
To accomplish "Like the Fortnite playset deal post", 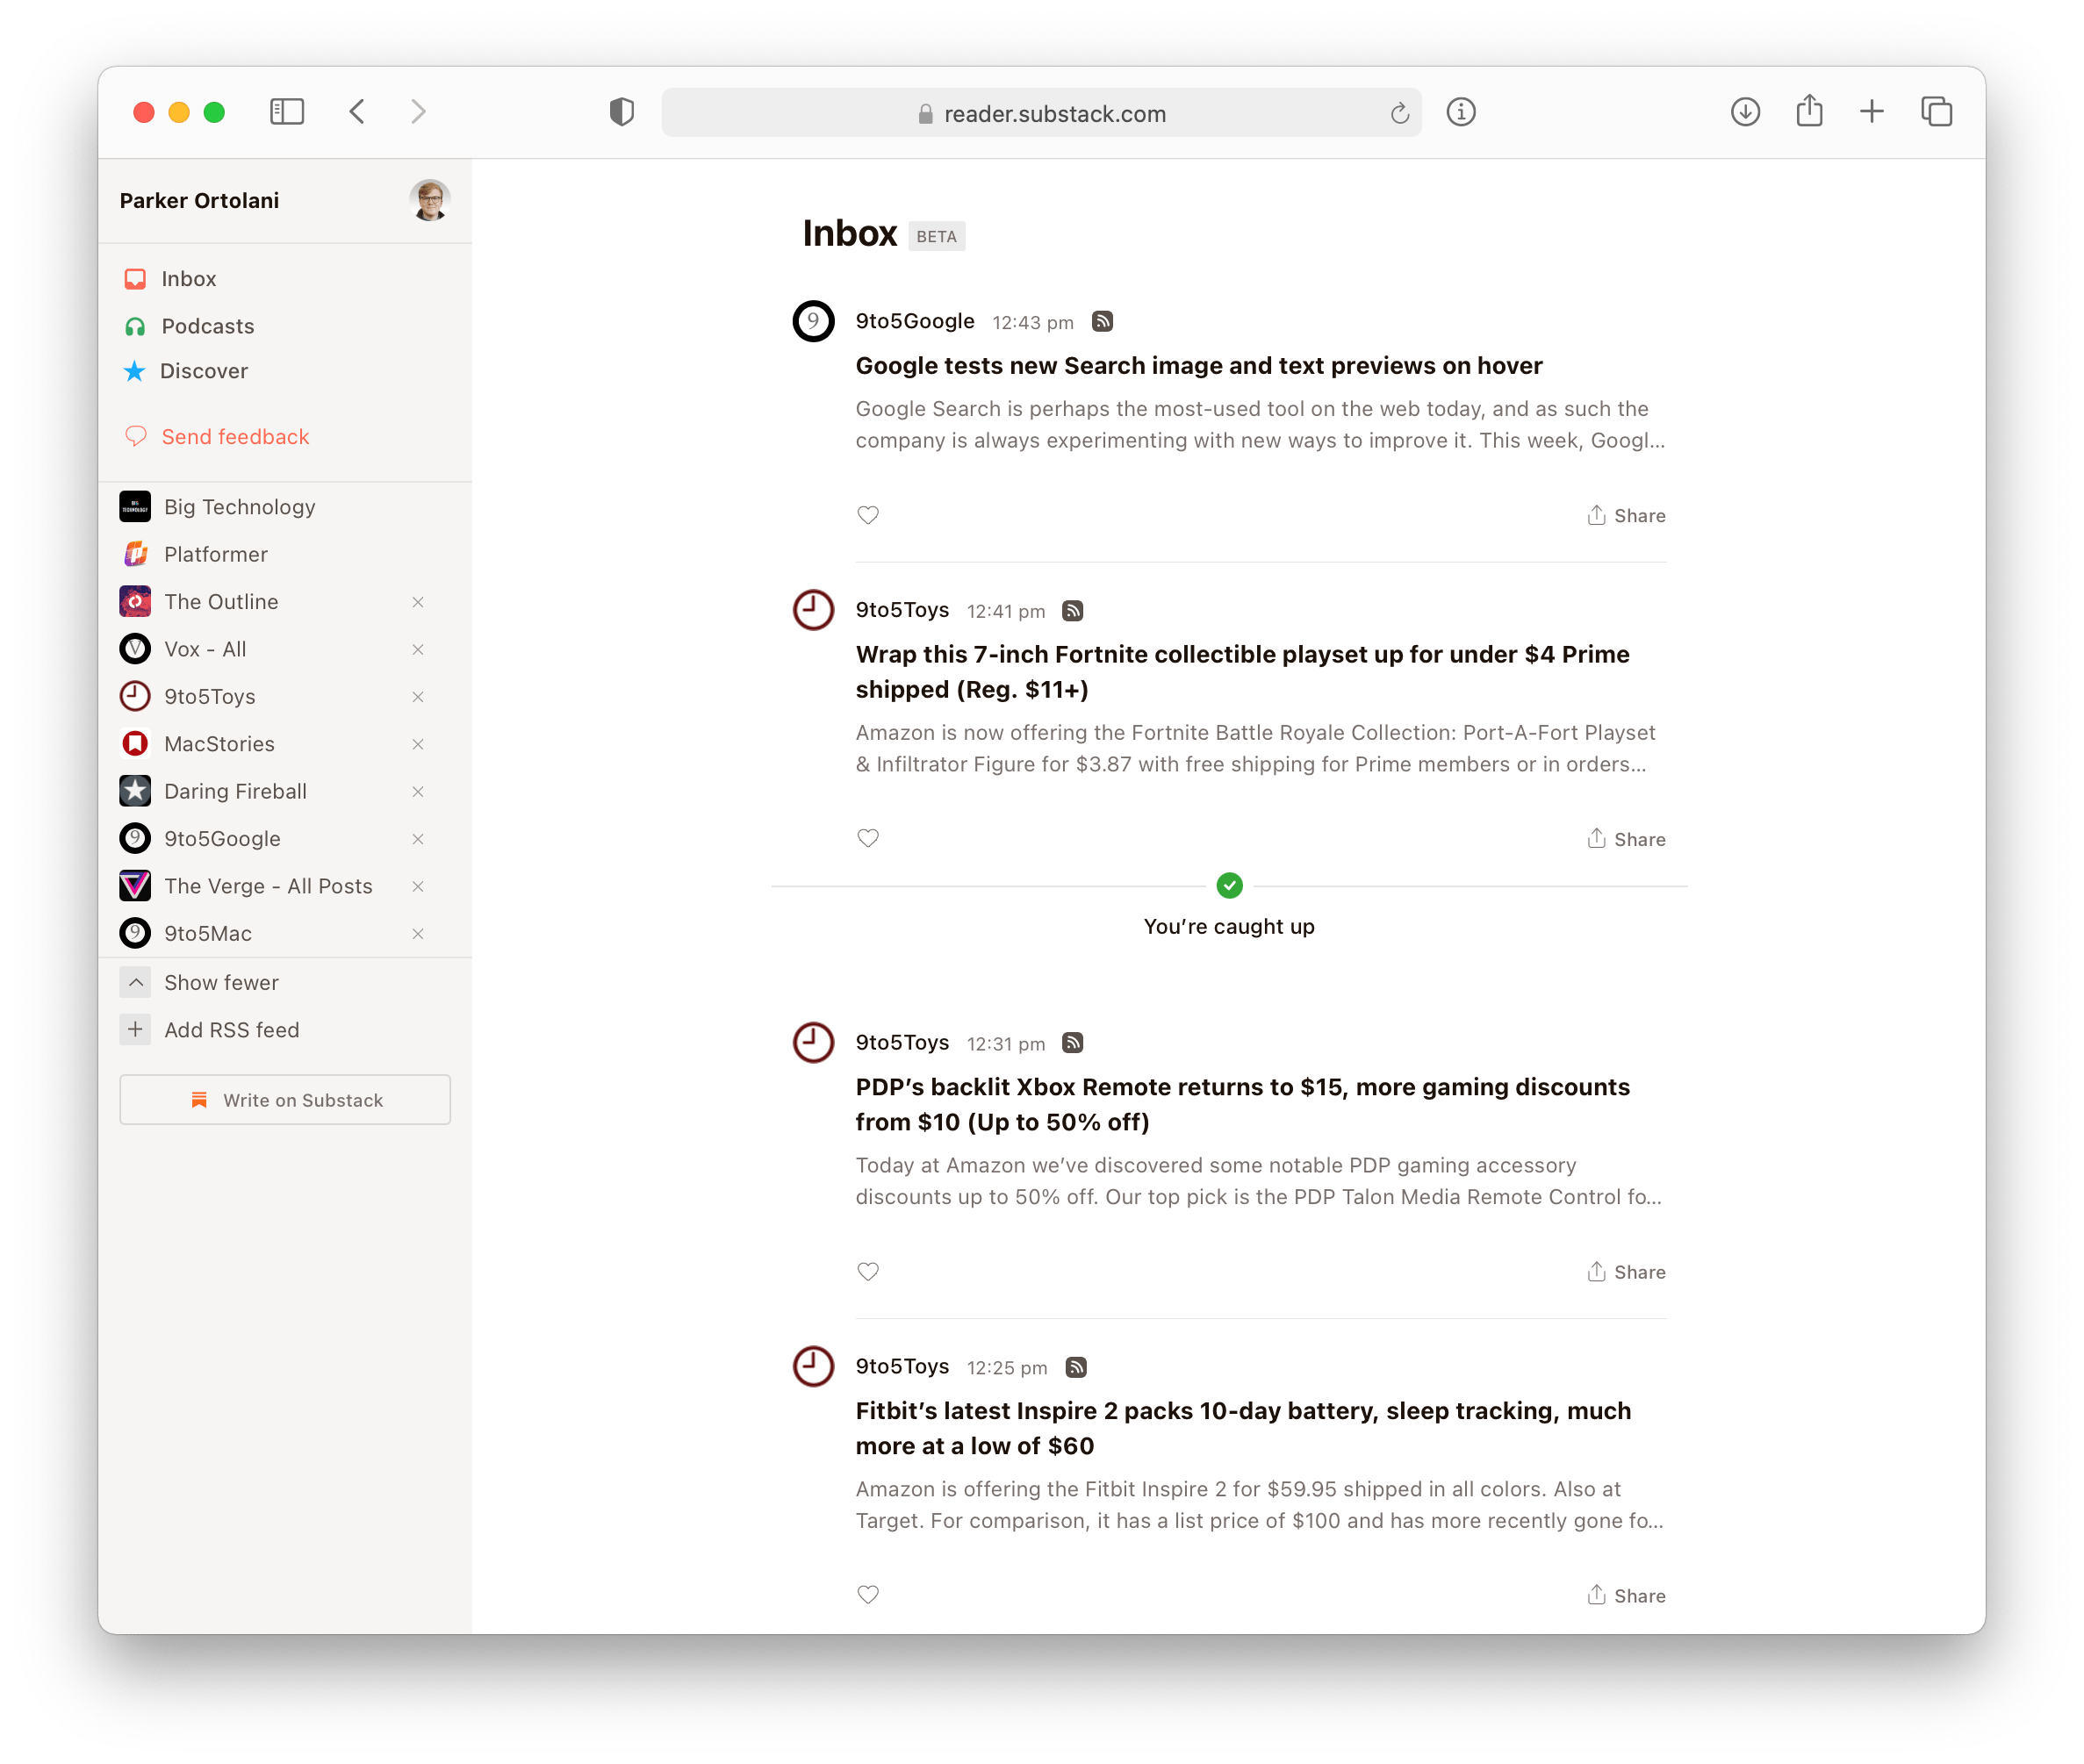I will pyautogui.click(x=867, y=838).
